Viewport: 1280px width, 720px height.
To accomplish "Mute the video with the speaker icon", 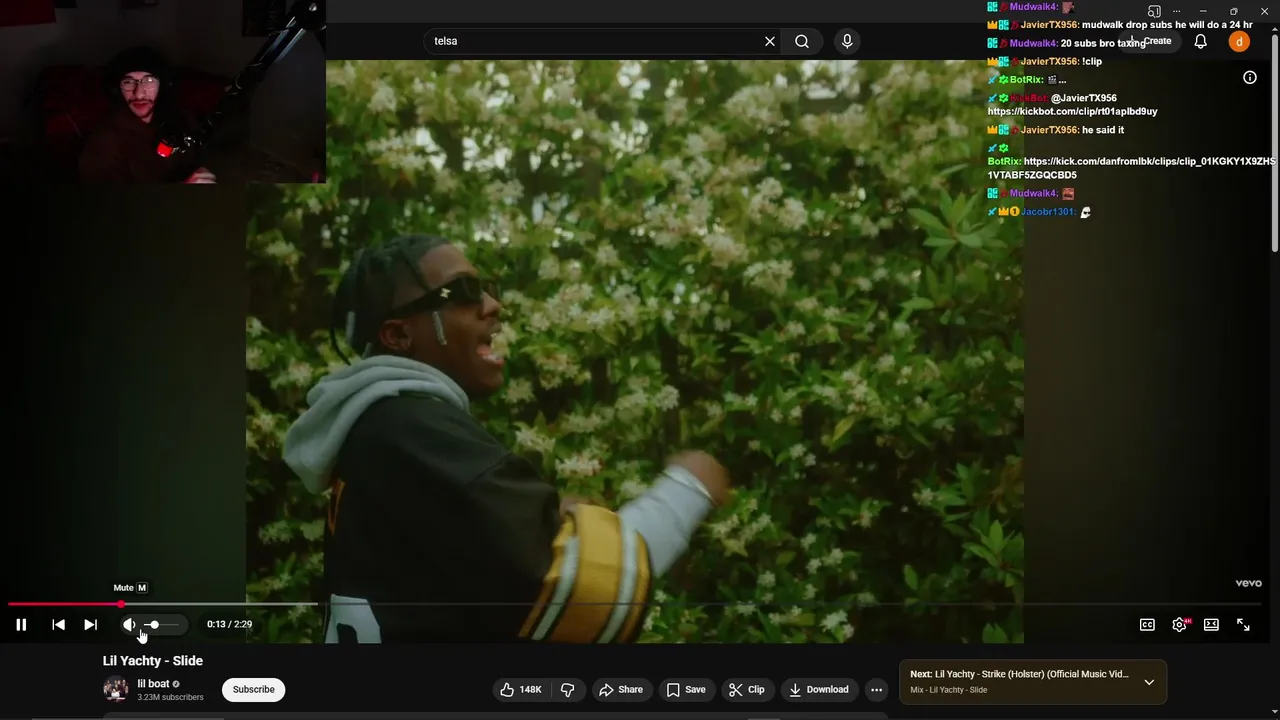I will tap(129, 625).
